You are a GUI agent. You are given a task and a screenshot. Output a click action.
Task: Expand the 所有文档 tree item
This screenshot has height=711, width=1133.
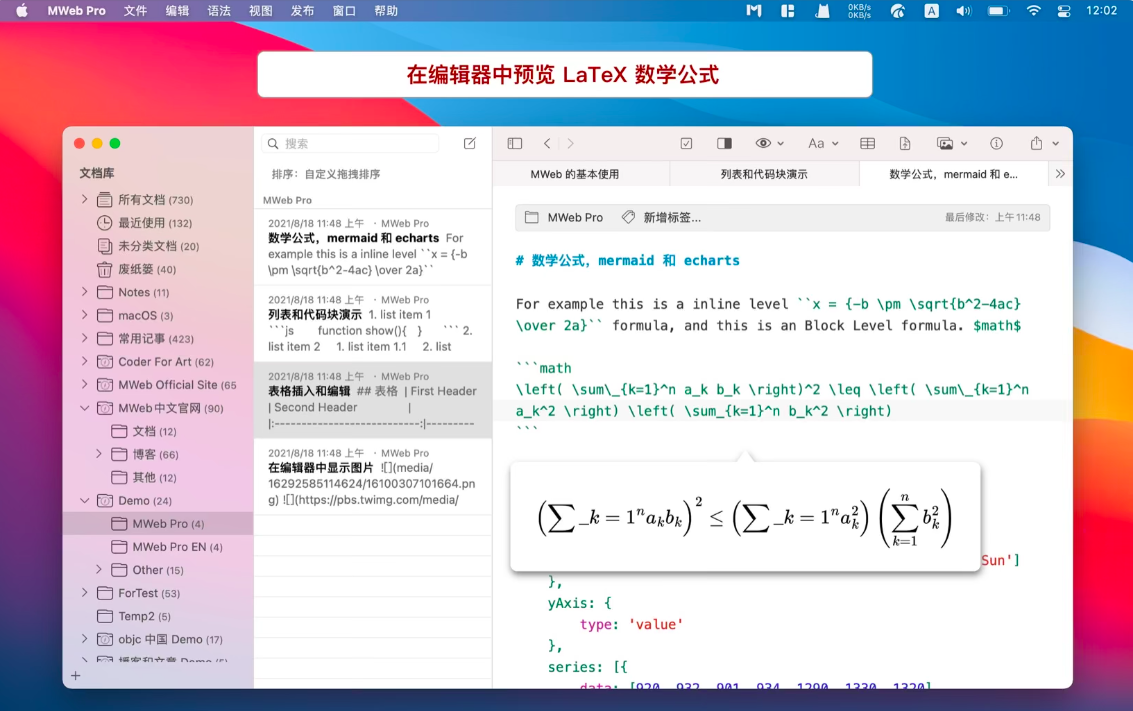click(85, 199)
